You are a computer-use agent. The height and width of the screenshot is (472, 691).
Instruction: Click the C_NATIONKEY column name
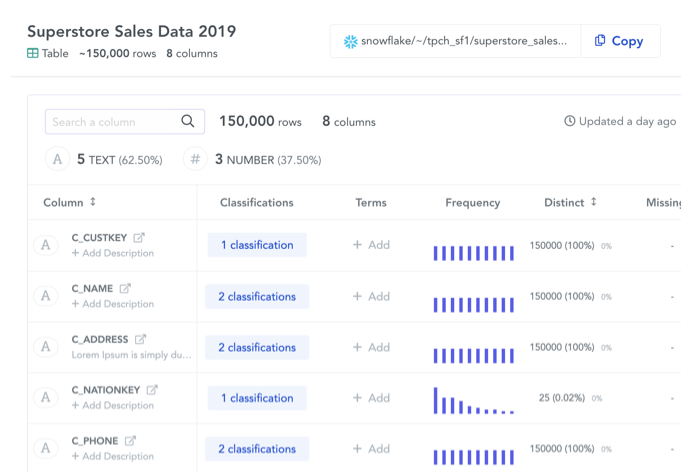point(106,390)
